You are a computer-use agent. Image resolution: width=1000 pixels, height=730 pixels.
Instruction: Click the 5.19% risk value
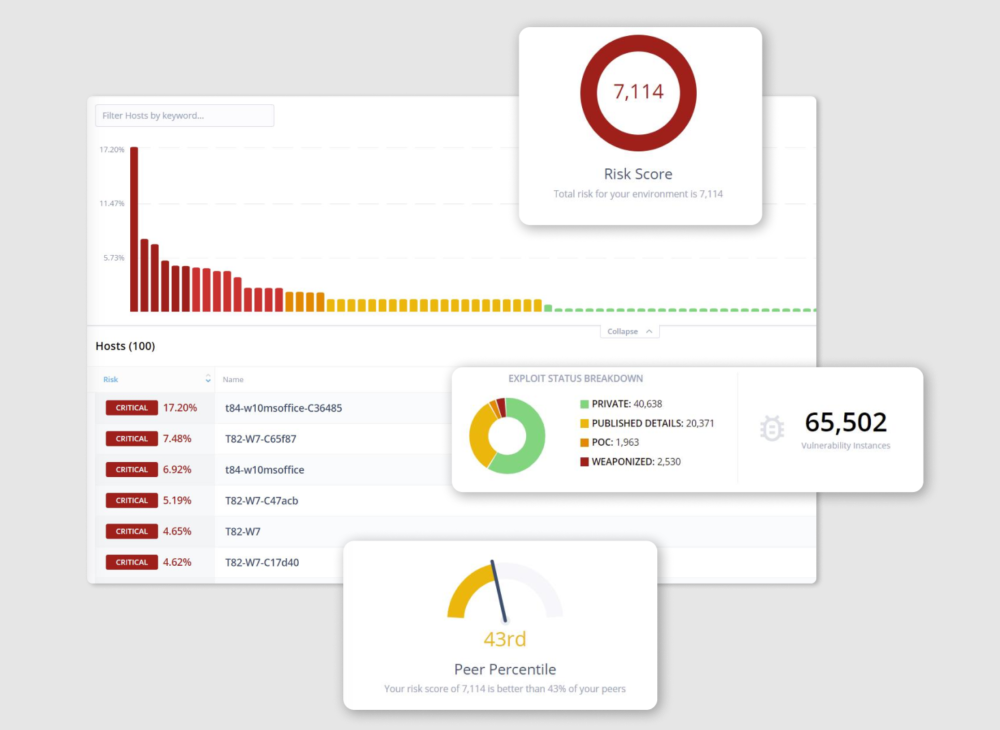tap(177, 500)
